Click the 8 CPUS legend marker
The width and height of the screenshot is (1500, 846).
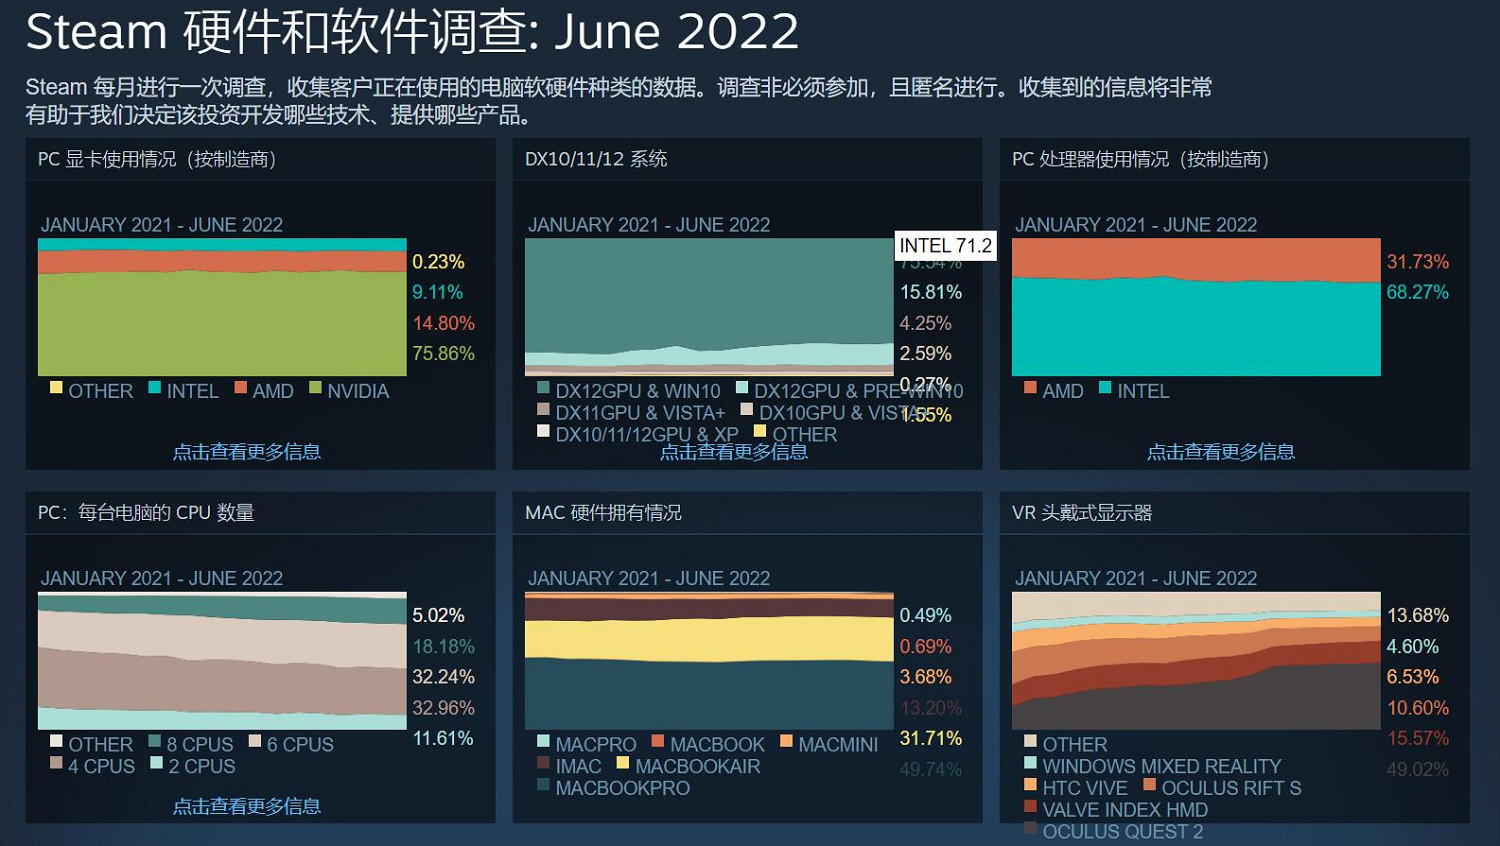point(153,743)
